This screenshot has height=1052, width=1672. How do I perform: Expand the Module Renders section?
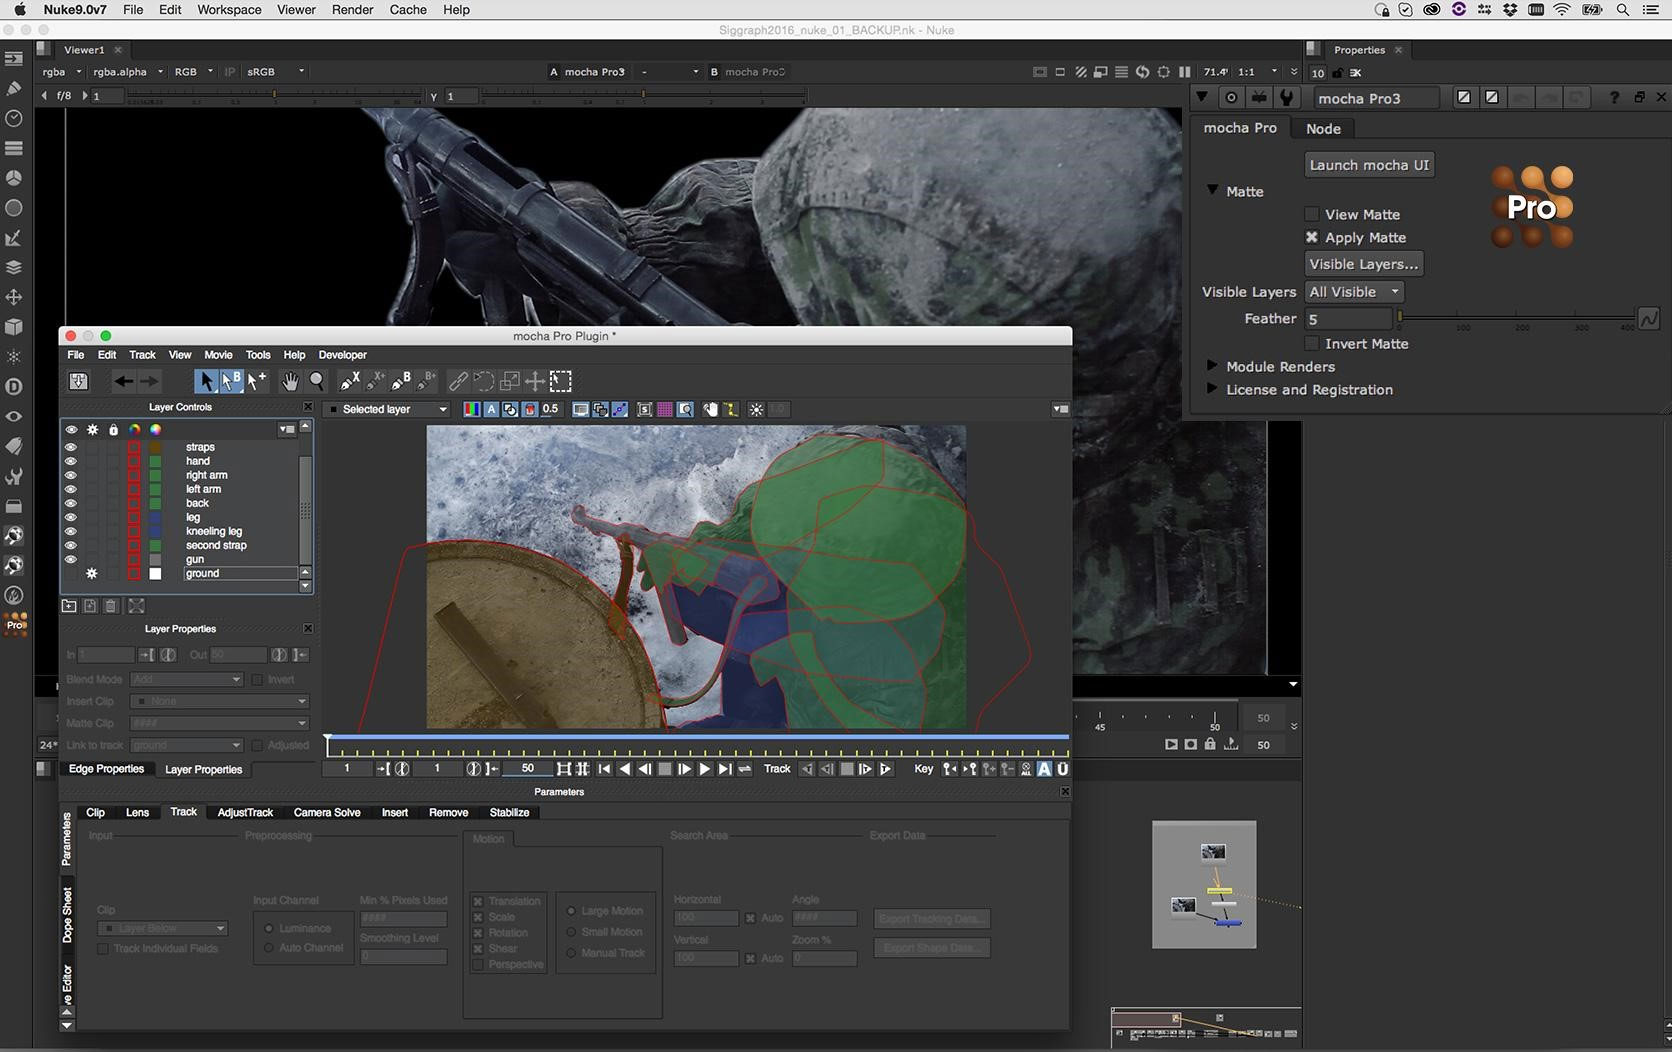[1212, 366]
